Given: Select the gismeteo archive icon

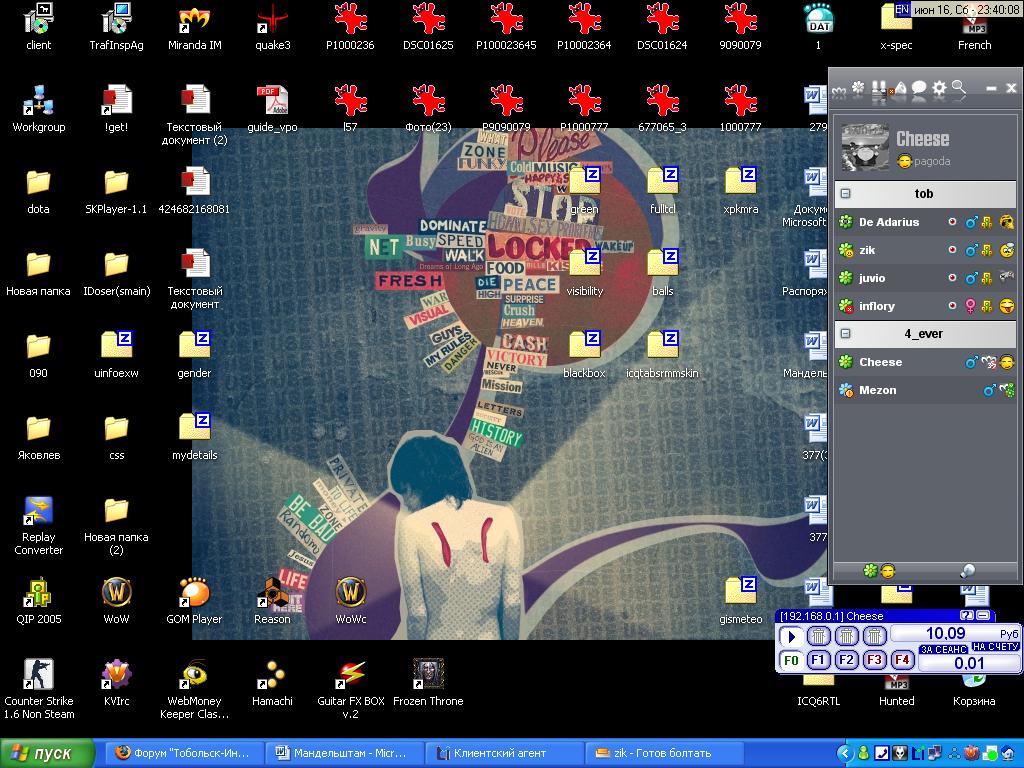Looking at the screenshot, I should pos(741,601).
